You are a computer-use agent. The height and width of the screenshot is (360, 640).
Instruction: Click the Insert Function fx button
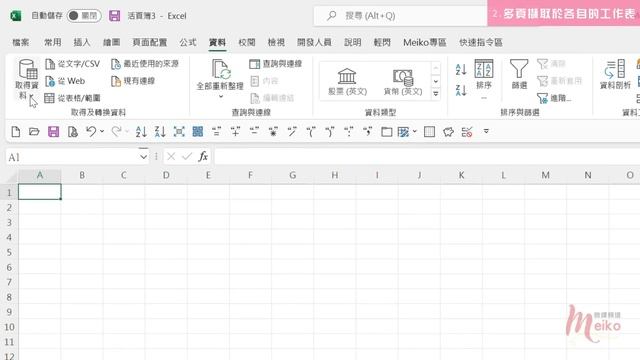[203, 156]
